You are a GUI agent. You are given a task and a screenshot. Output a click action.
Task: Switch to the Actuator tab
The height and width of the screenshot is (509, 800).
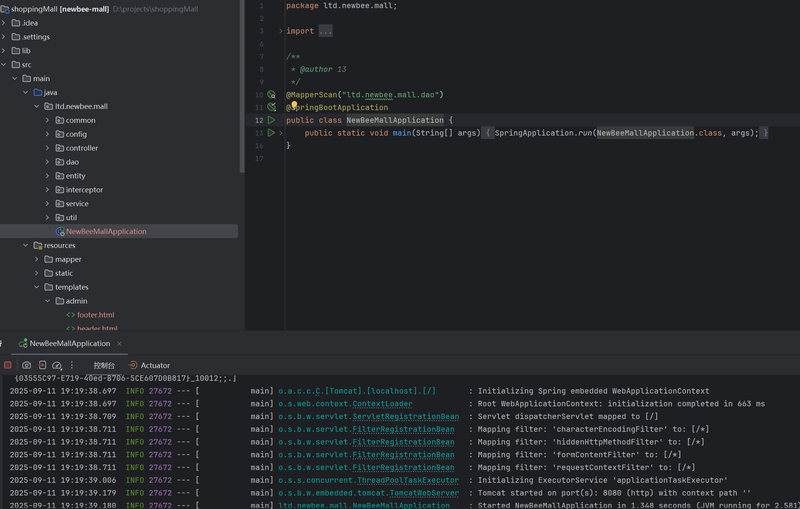149,365
